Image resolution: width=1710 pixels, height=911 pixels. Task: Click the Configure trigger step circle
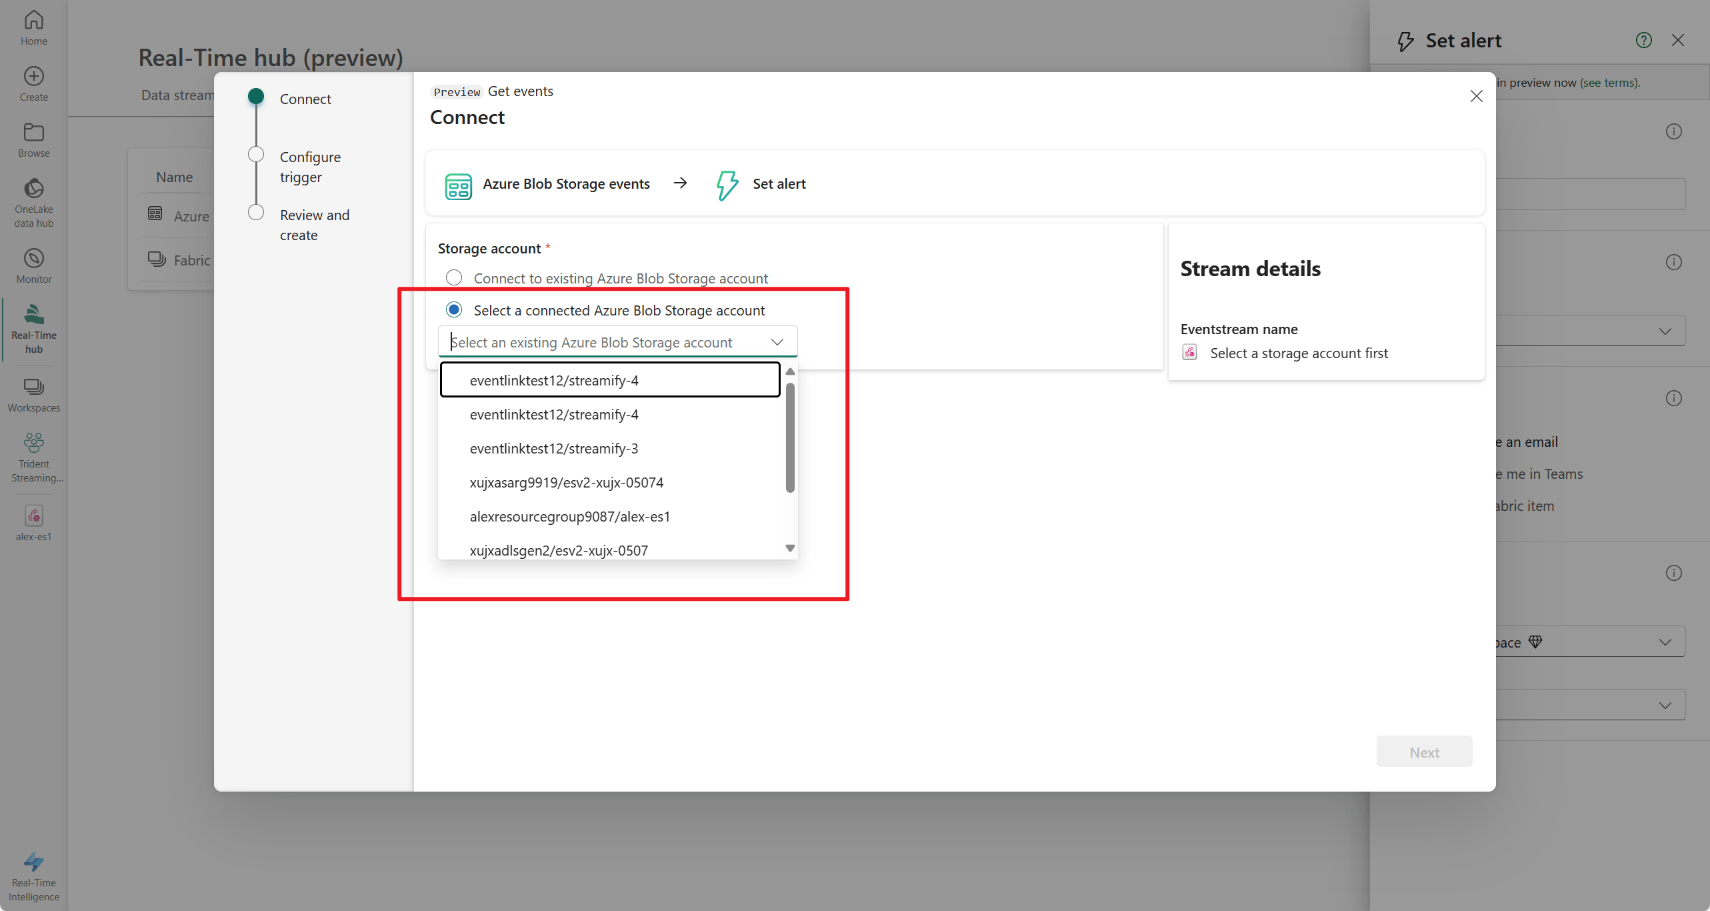[256, 155]
